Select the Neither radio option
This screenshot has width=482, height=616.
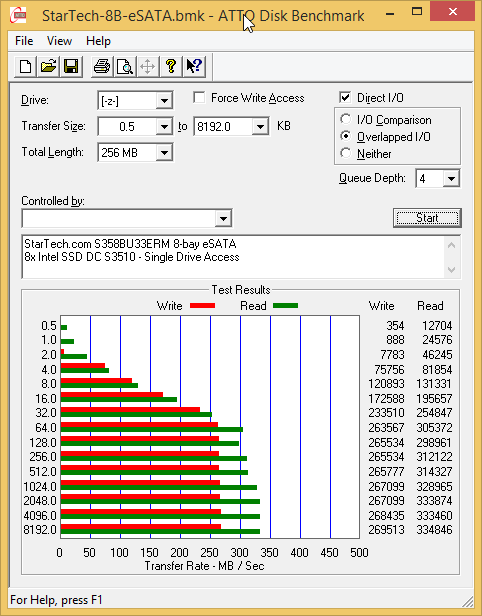(346, 153)
